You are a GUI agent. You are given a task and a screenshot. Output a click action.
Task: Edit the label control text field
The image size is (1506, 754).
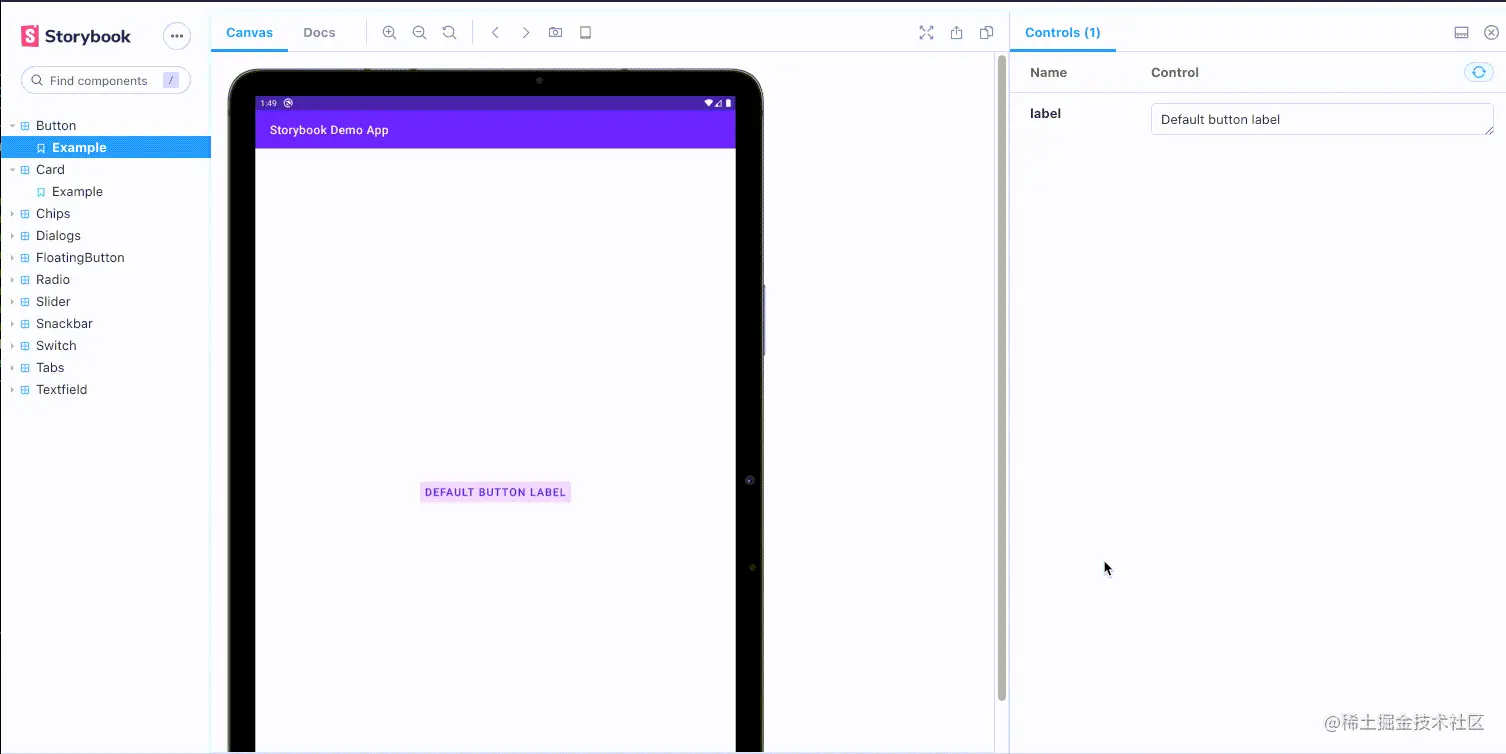tap(1322, 119)
